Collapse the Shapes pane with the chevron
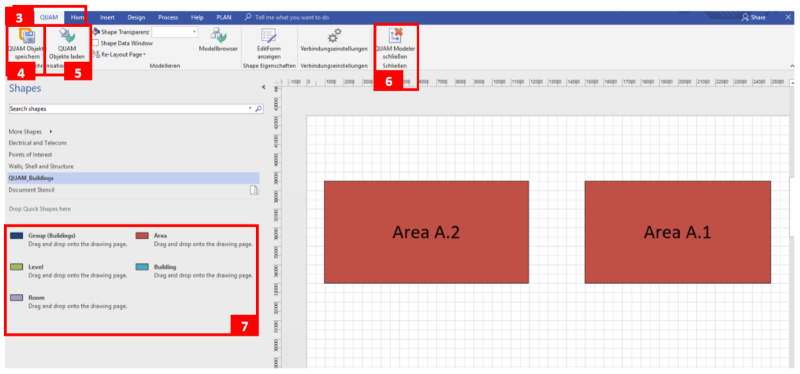800x374 pixels. 263,87
